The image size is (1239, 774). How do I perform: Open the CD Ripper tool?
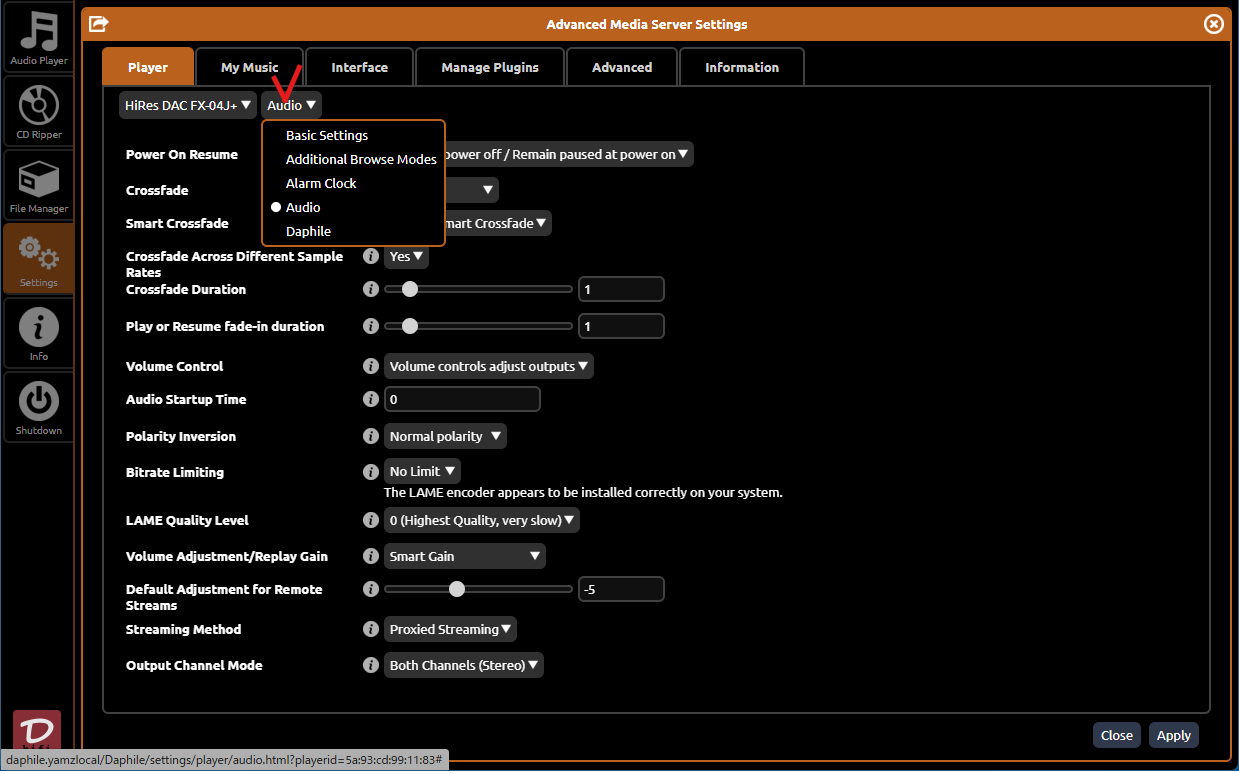[38, 110]
